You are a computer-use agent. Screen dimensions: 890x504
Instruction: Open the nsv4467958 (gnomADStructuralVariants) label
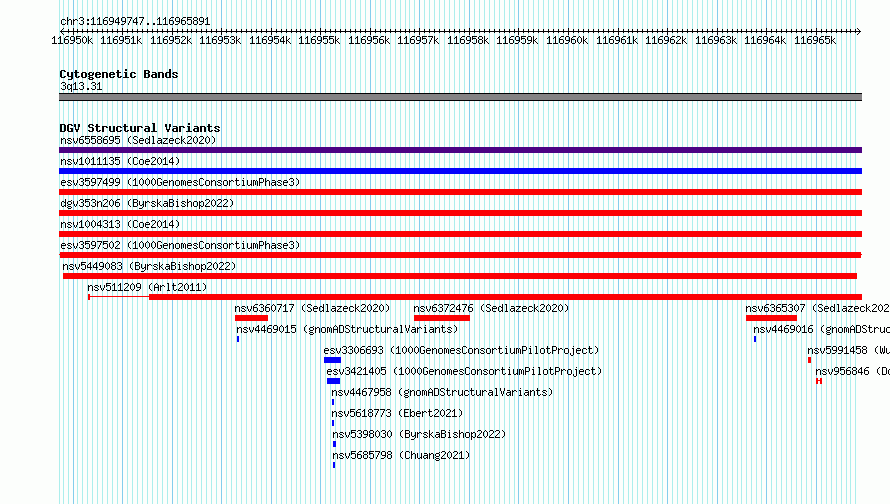[x=442, y=392]
